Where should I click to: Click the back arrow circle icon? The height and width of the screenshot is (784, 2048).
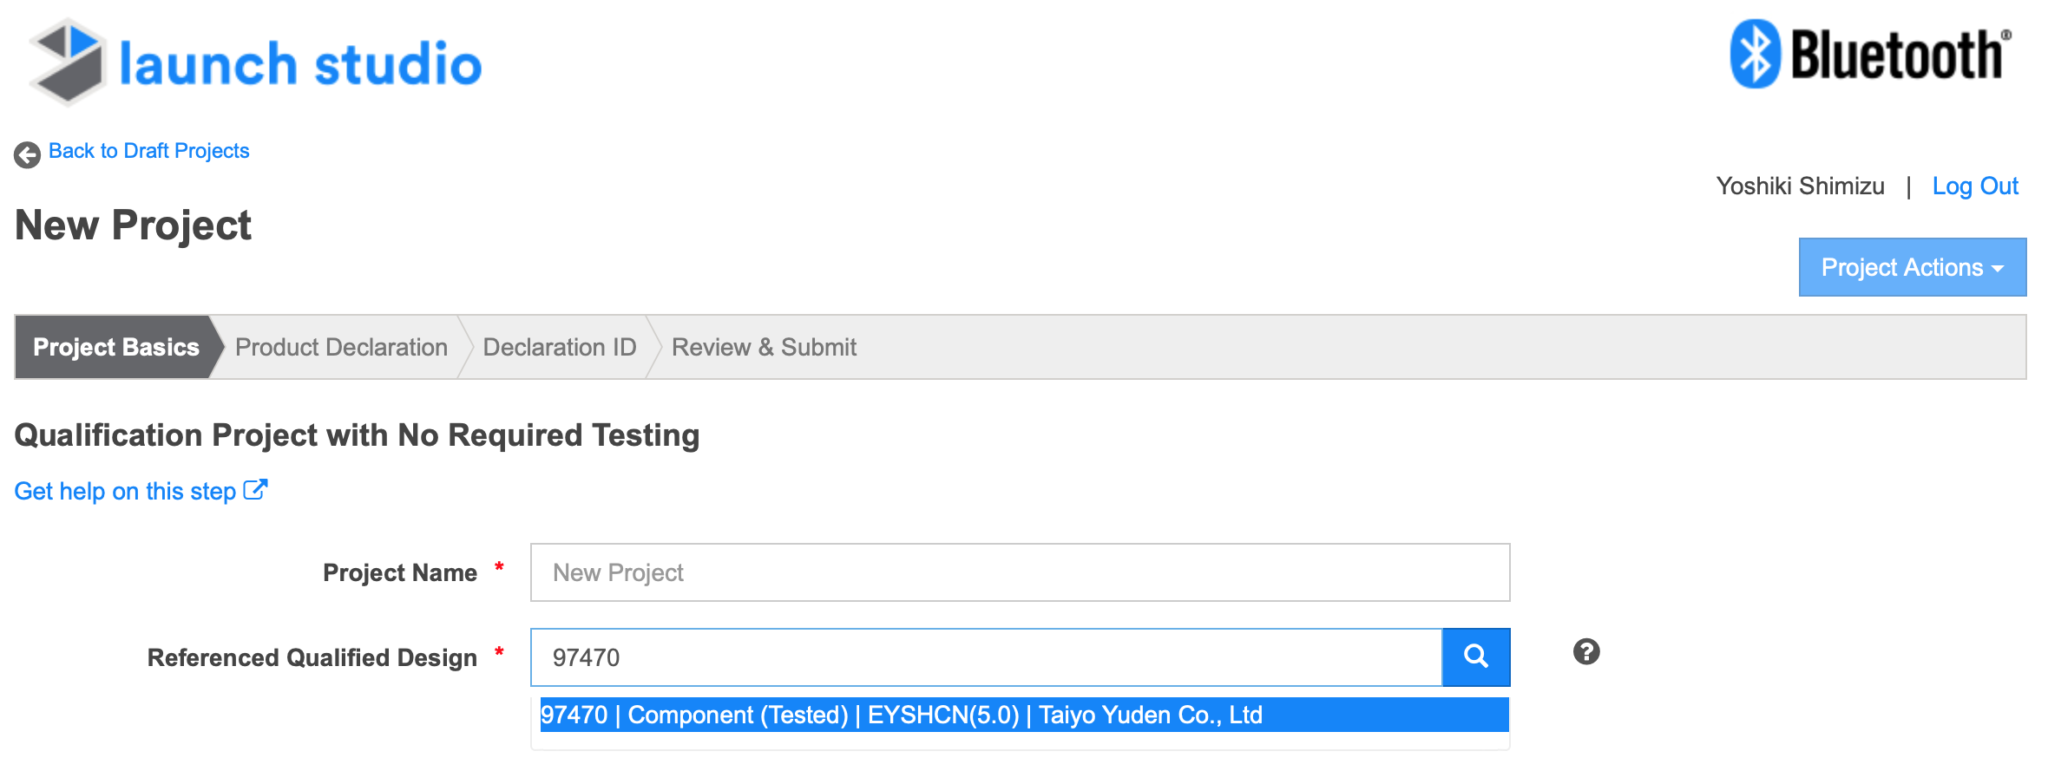click(27, 154)
